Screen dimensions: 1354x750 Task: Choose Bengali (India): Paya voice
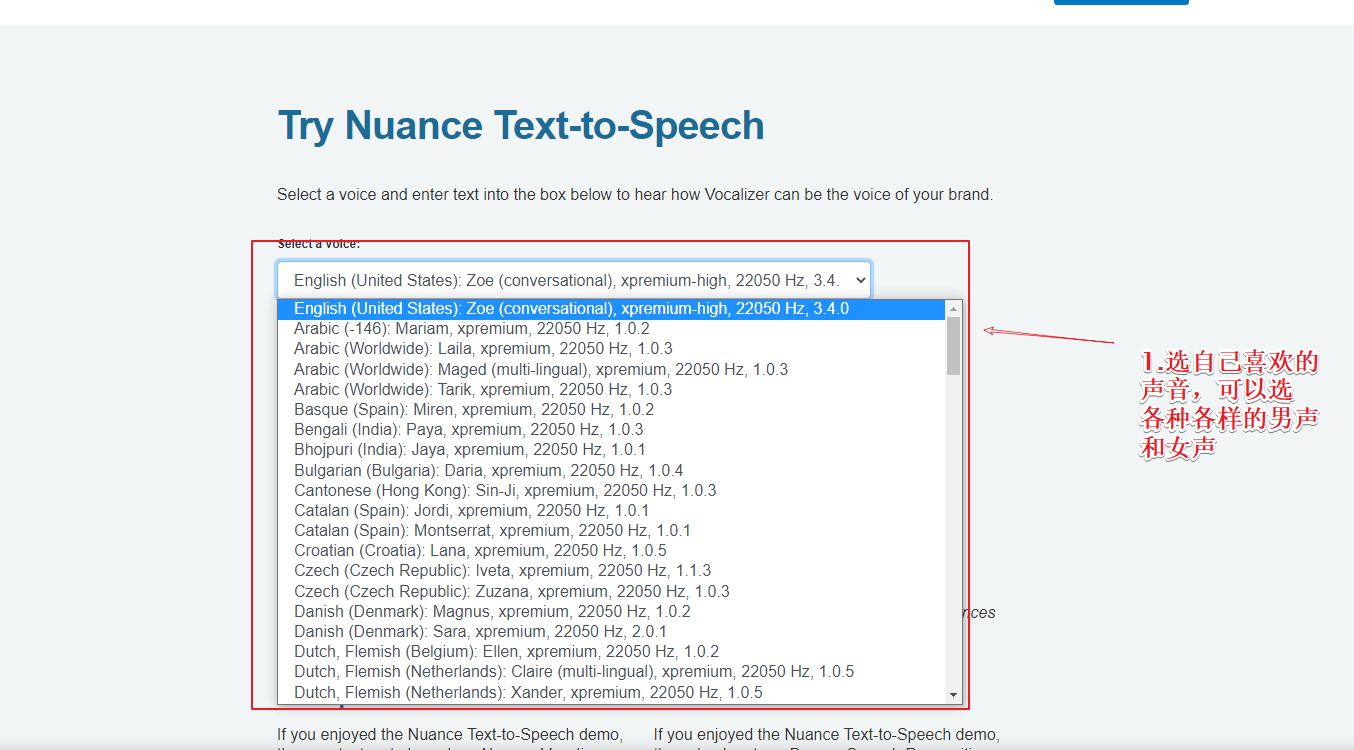tap(611, 430)
